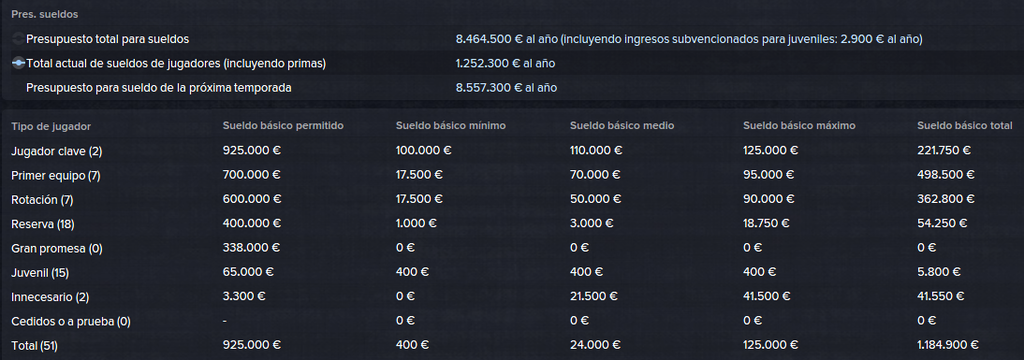This screenshot has height=360, width=1024.
Task: Select the Jugador clave (2) row
Action: coord(512,151)
